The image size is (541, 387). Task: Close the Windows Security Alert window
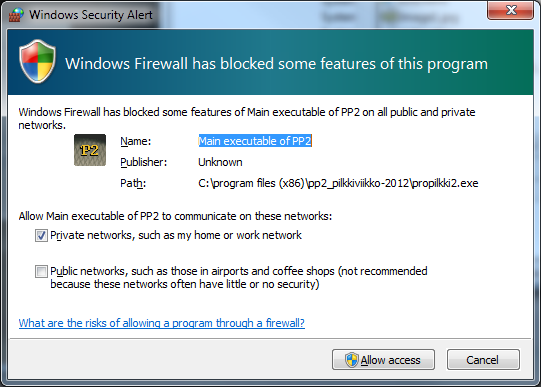pyautogui.click(x=510, y=10)
